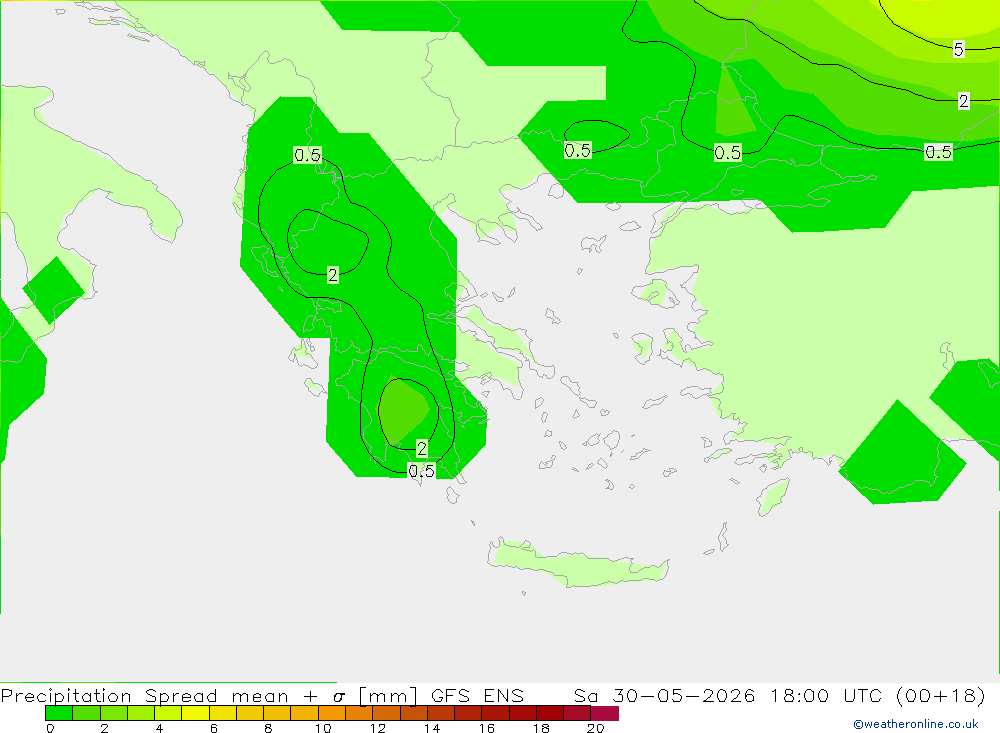The height and width of the screenshot is (733, 1000).
Task: Click the legend tick label 14
Action: tap(432, 728)
